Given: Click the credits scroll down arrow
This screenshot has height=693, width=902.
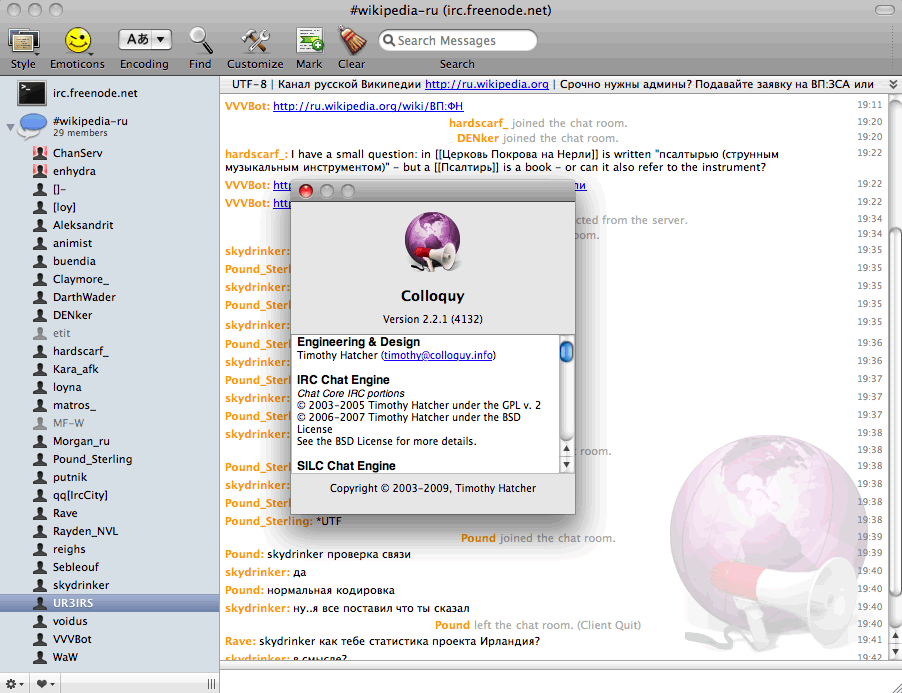Looking at the screenshot, I should [567, 465].
